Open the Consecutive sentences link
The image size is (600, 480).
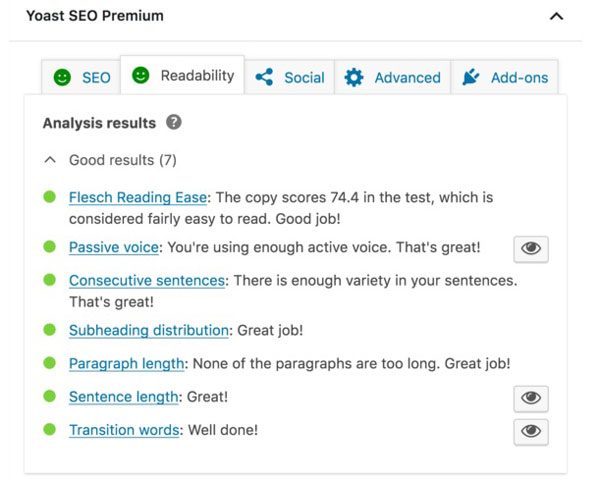point(147,280)
